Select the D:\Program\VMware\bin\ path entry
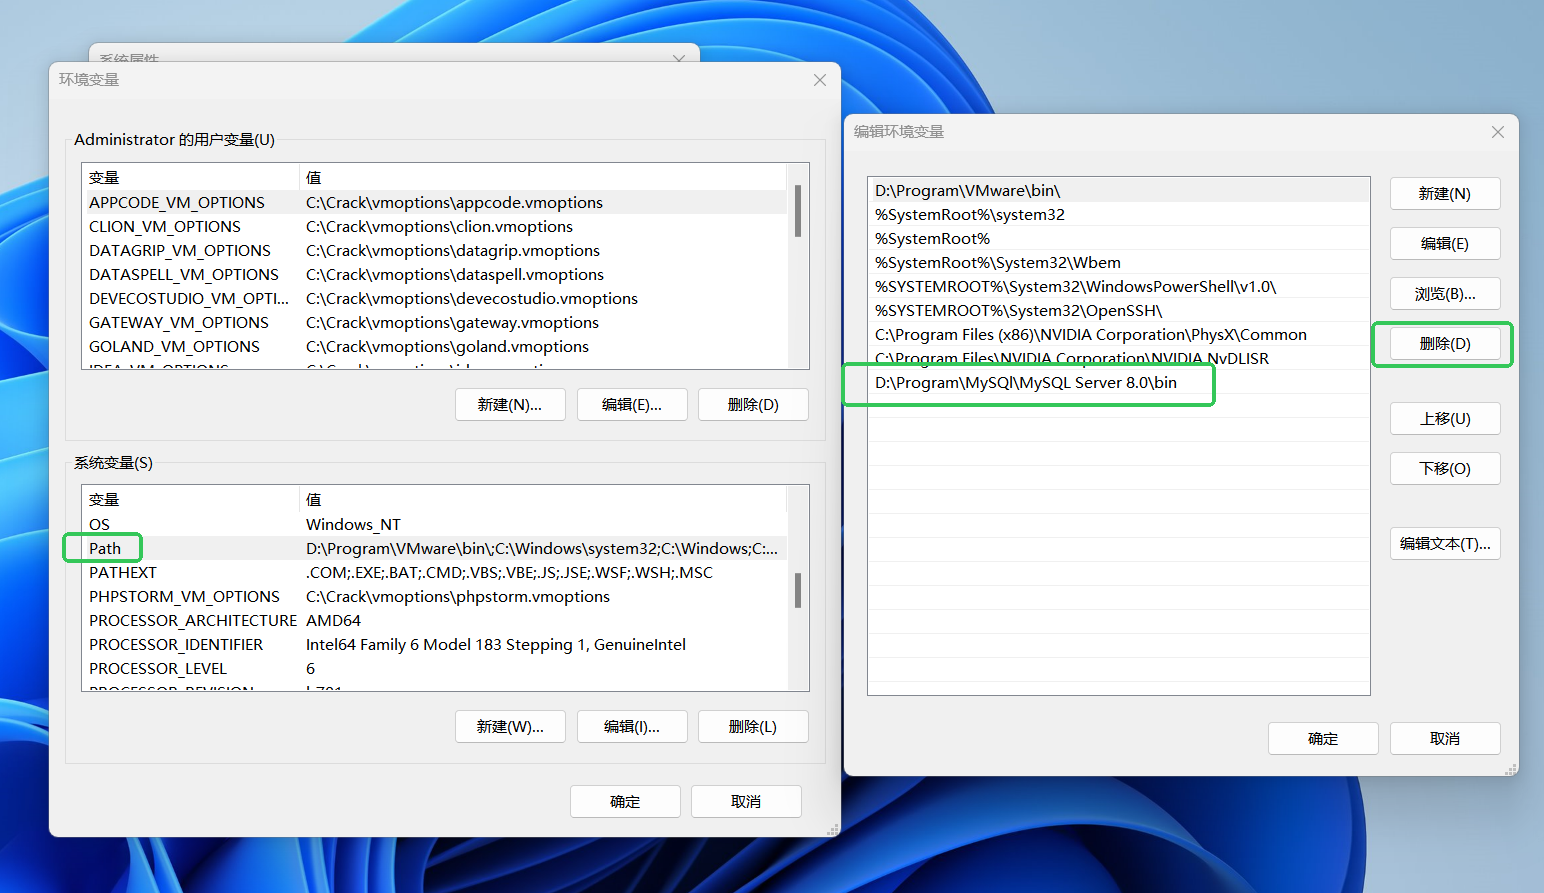The height and width of the screenshot is (893, 1544). click(1119, 191)
